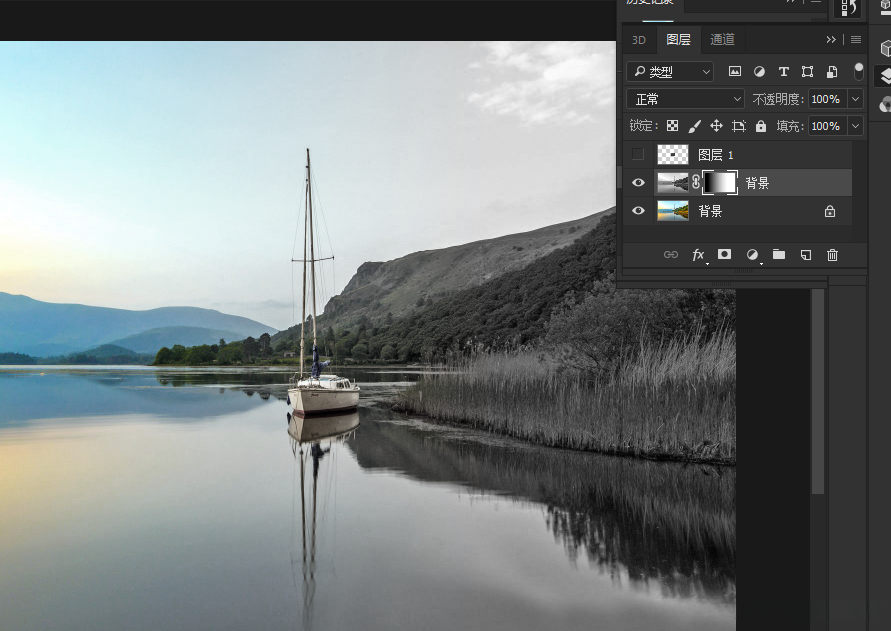The image size is (891, 631).
Task: Select the 图层 (Layers) tab
Action: pyautogui.click(x=678, y=39)
